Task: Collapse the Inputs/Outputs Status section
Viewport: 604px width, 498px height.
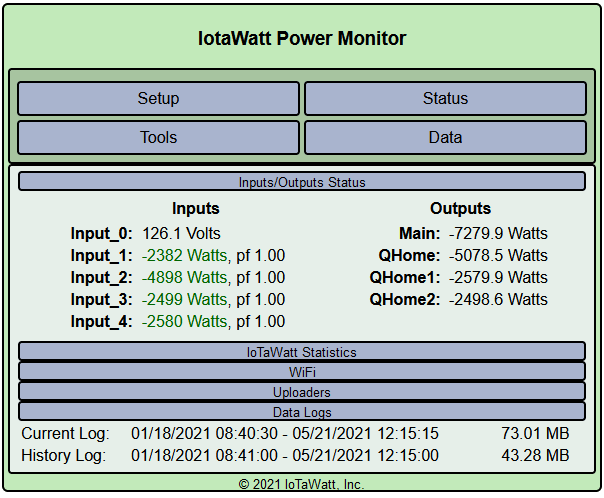Action: coord(302,182)
